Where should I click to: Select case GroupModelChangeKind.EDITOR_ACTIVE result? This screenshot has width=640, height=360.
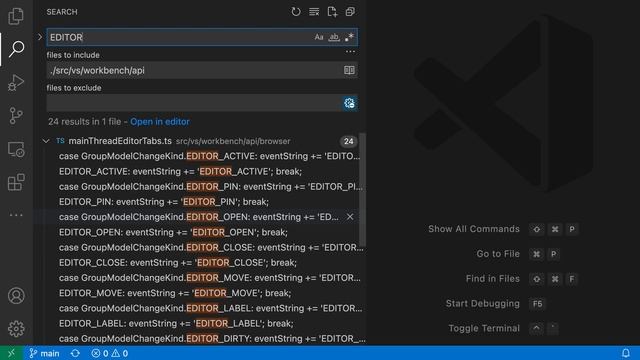209,156
